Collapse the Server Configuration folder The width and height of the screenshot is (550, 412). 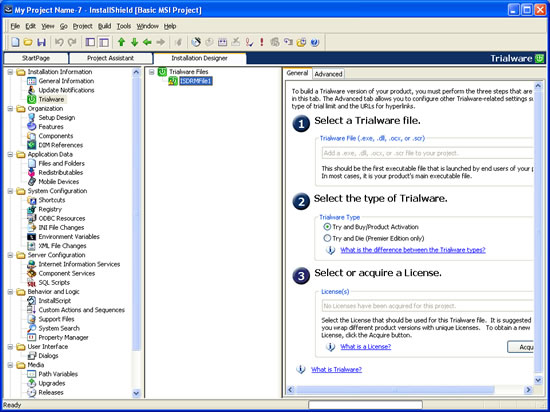point(10,255)
